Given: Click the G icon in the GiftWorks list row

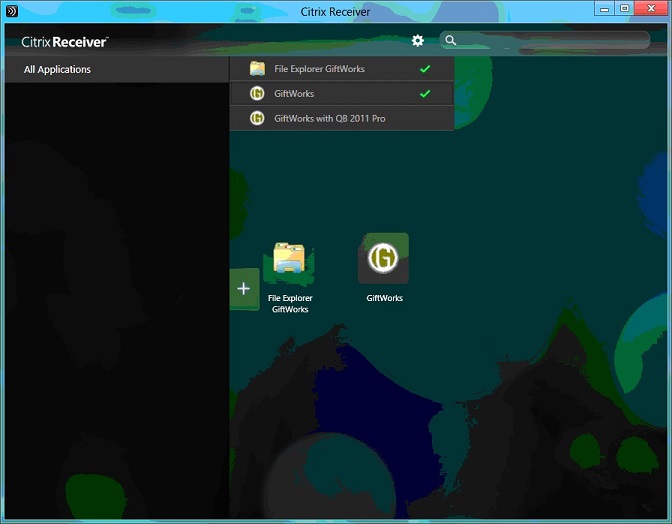Looking at the screenshot, I should coord(257,93).
